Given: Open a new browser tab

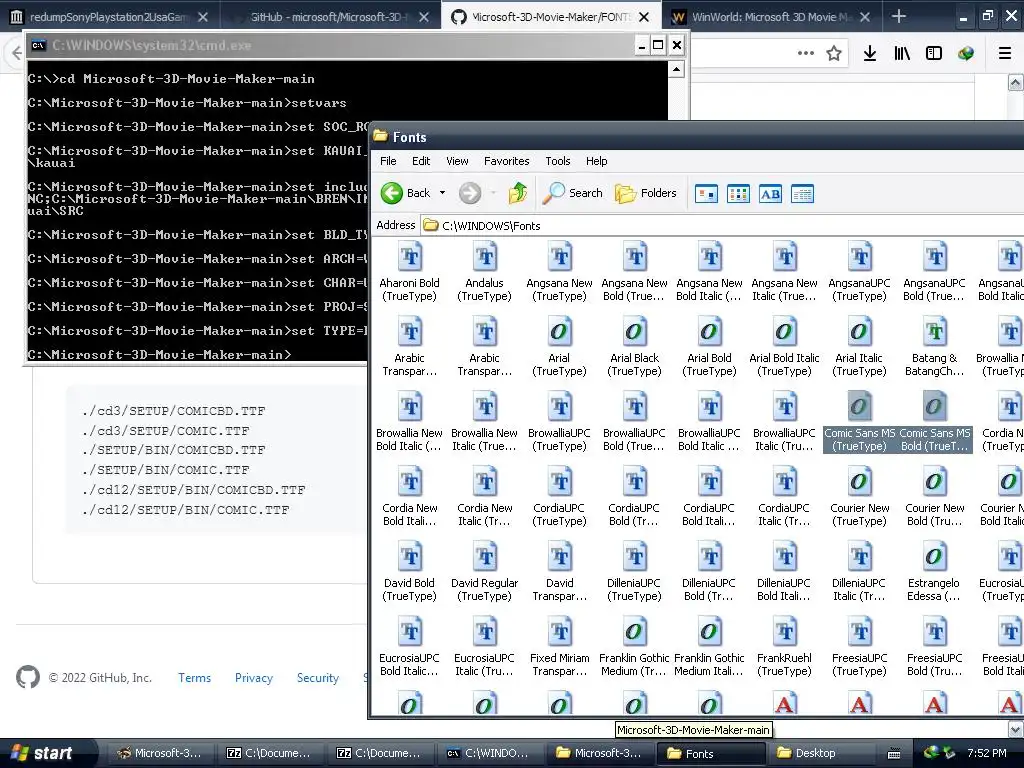Looking at the screenshot, I should pos(899,16).
